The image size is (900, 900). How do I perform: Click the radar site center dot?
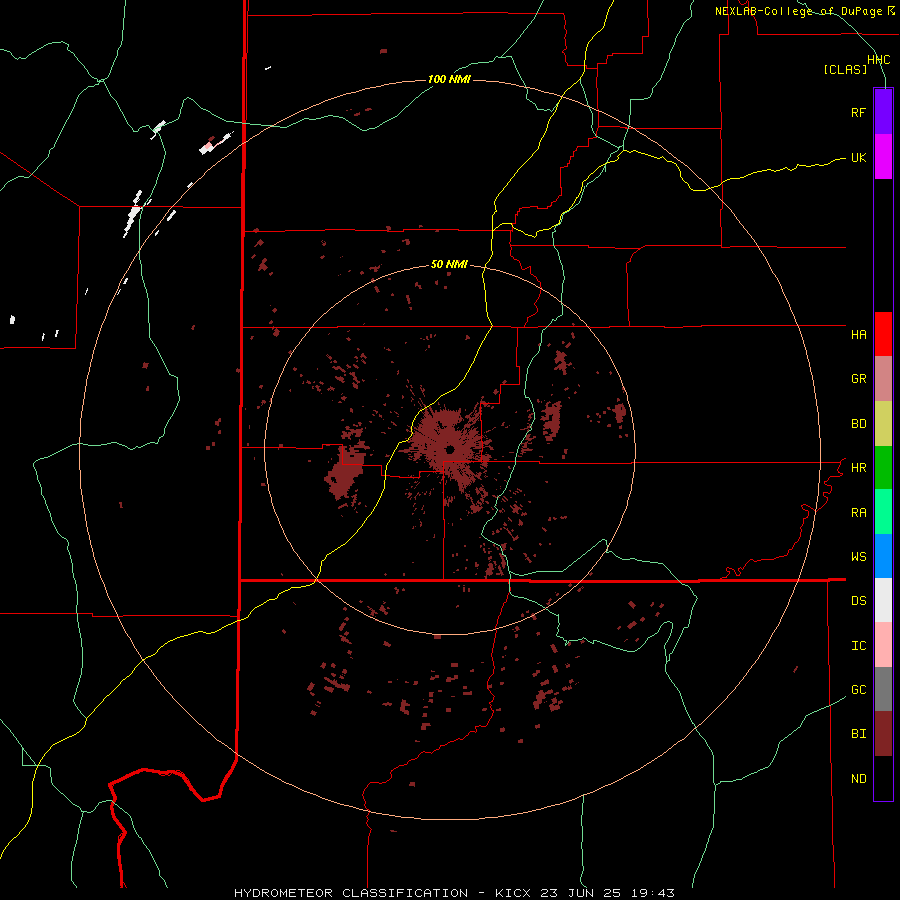(x=450, y=449)
